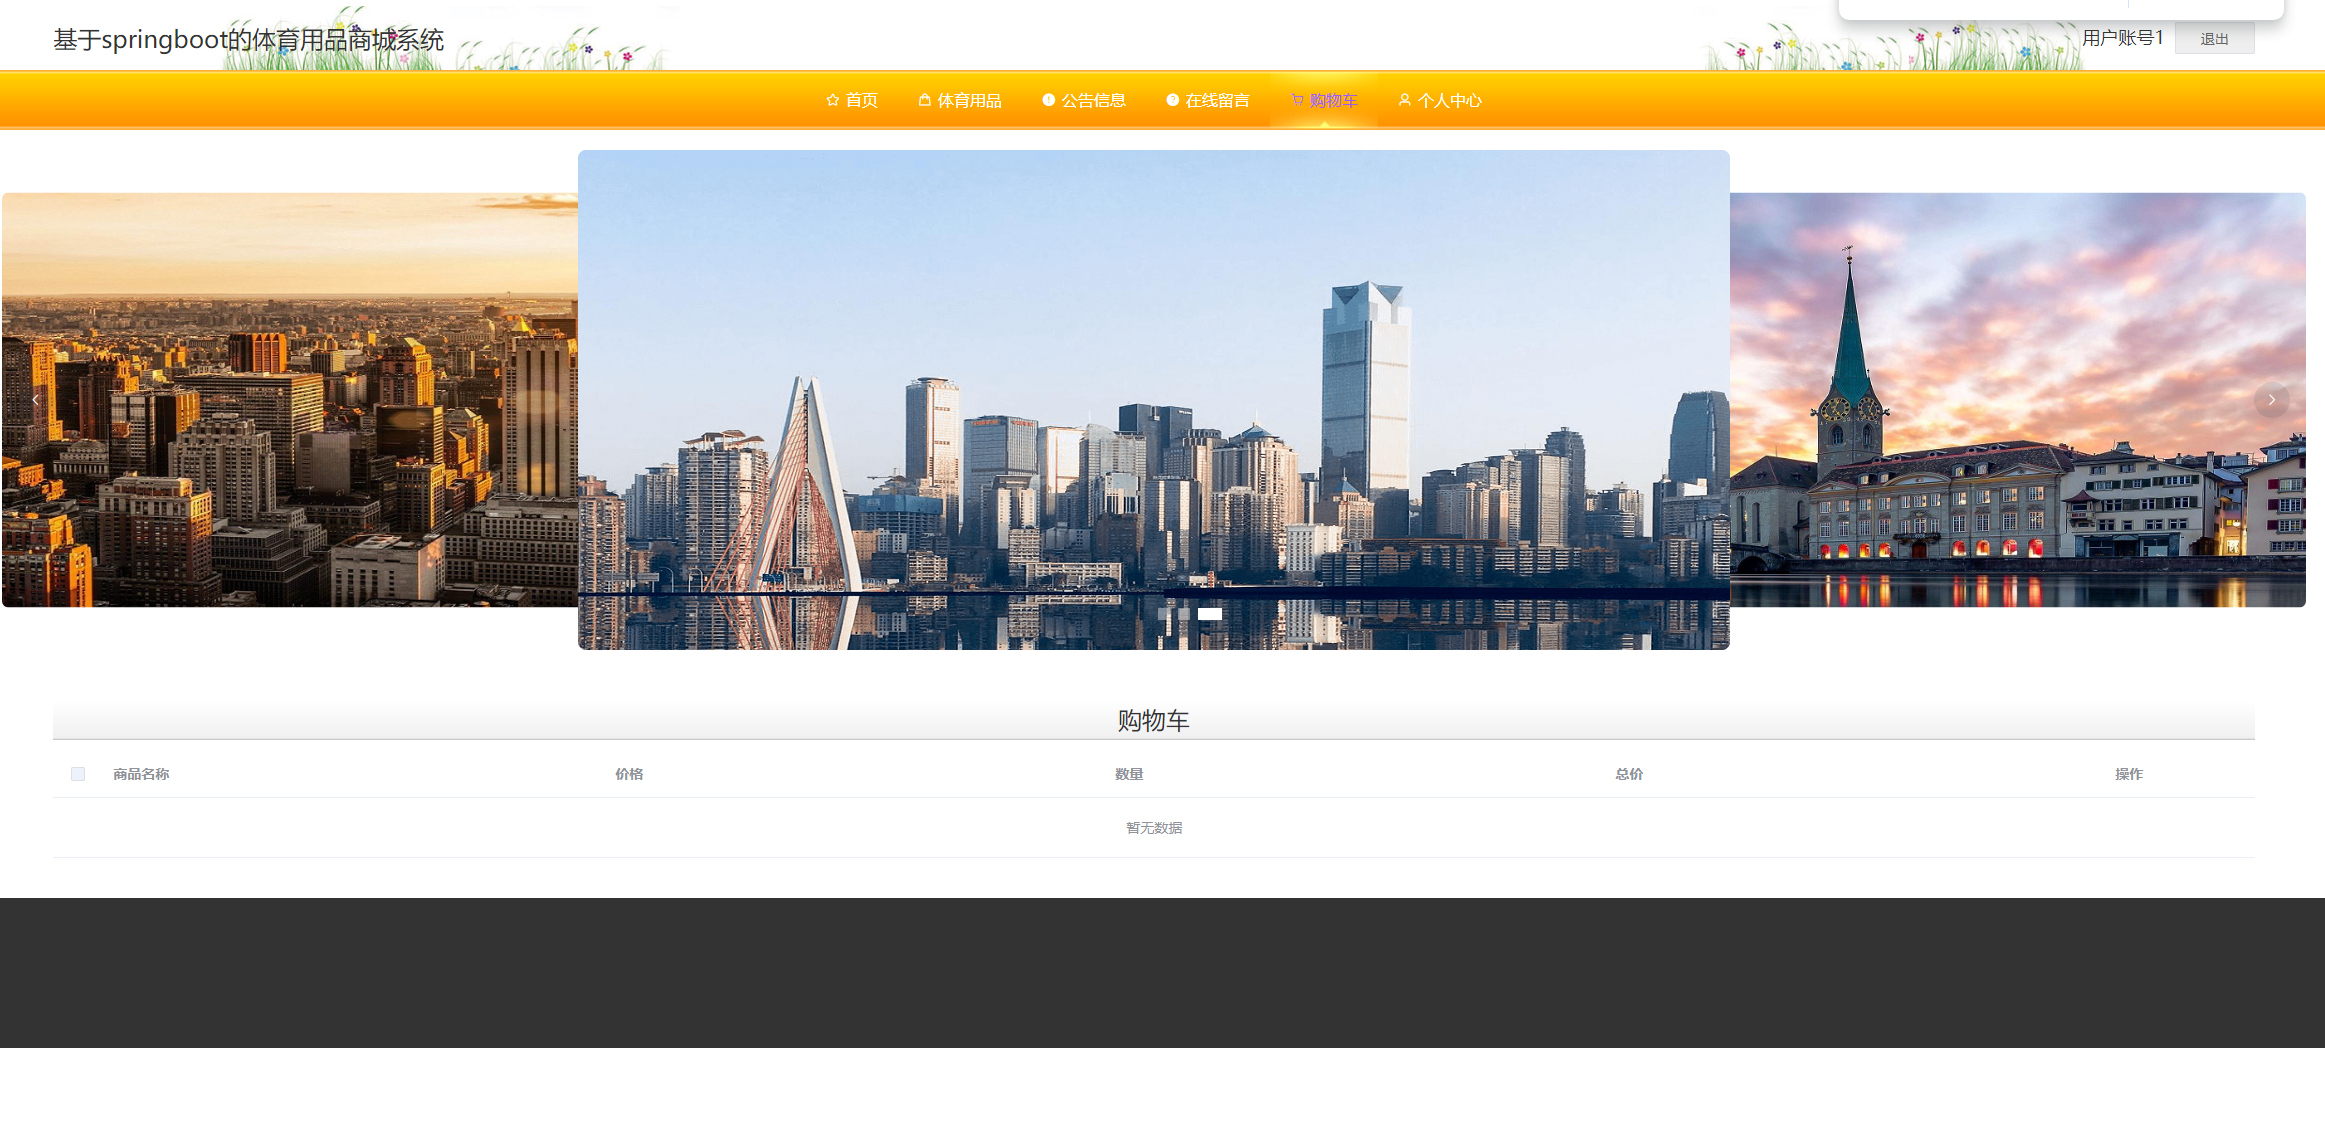Click the shopping bag icon beside 体育用品
The height and width of the screenshot is (1142, 2325).
point(924,100)
